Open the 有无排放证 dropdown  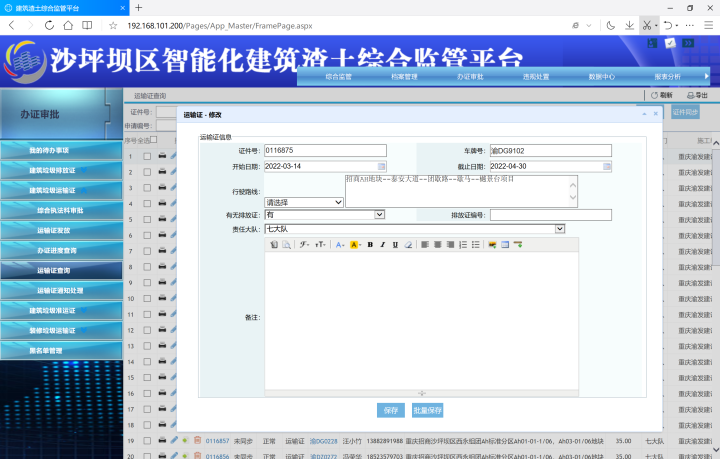[x=379, y=214]
